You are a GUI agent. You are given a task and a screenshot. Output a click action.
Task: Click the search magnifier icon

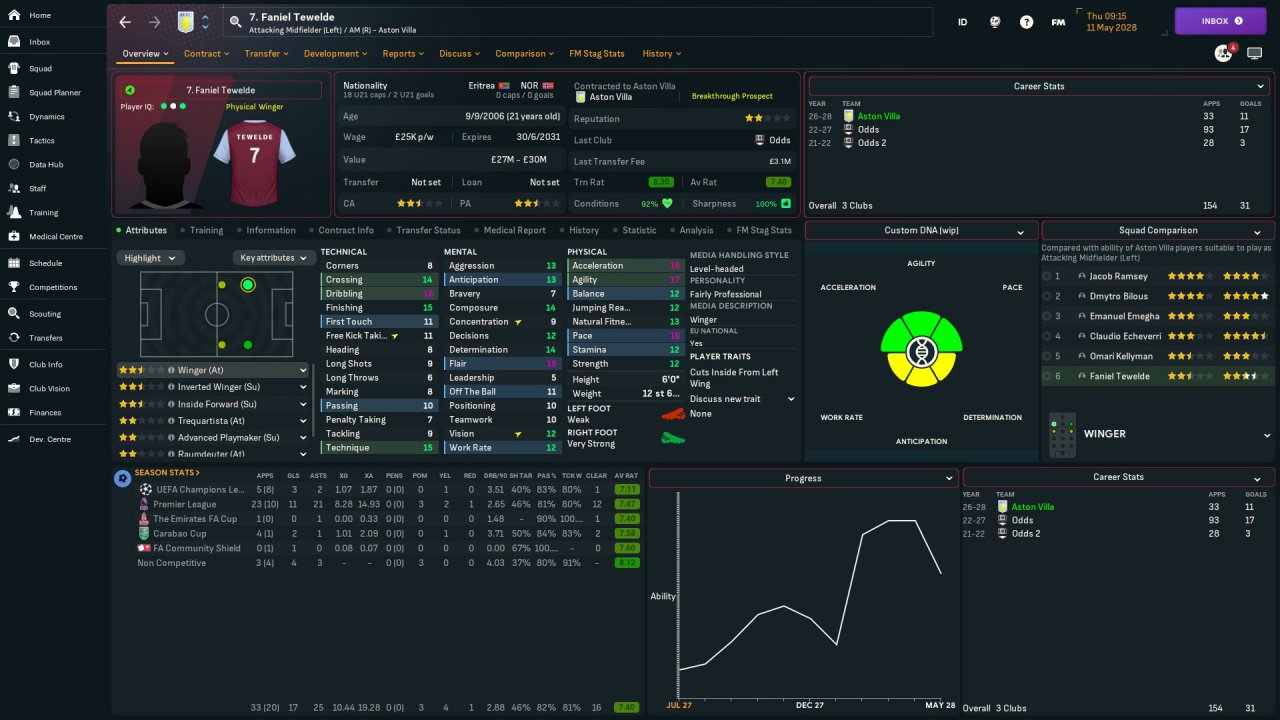(235, 22)
